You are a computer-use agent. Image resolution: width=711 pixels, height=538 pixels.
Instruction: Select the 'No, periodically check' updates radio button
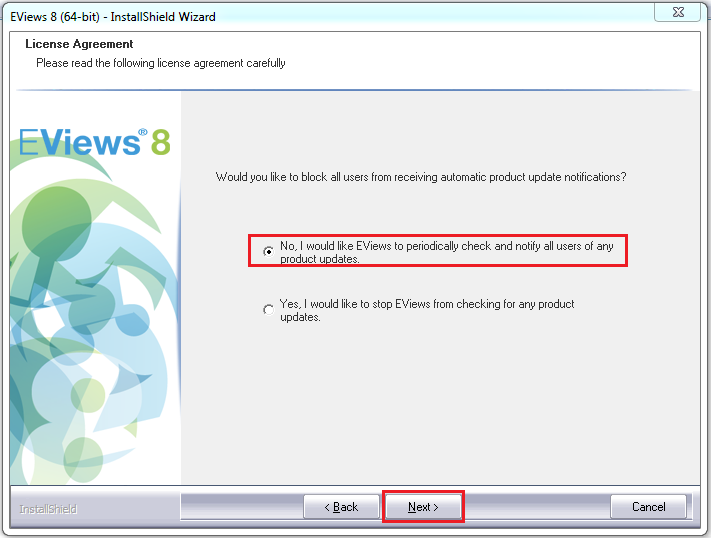pos(268,251)
